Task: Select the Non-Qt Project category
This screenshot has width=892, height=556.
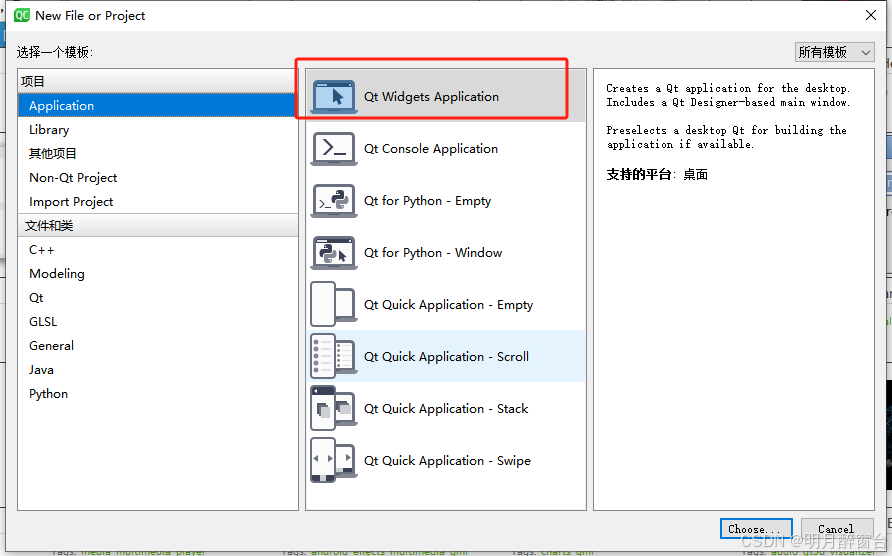Action: [x=158, y=178]
